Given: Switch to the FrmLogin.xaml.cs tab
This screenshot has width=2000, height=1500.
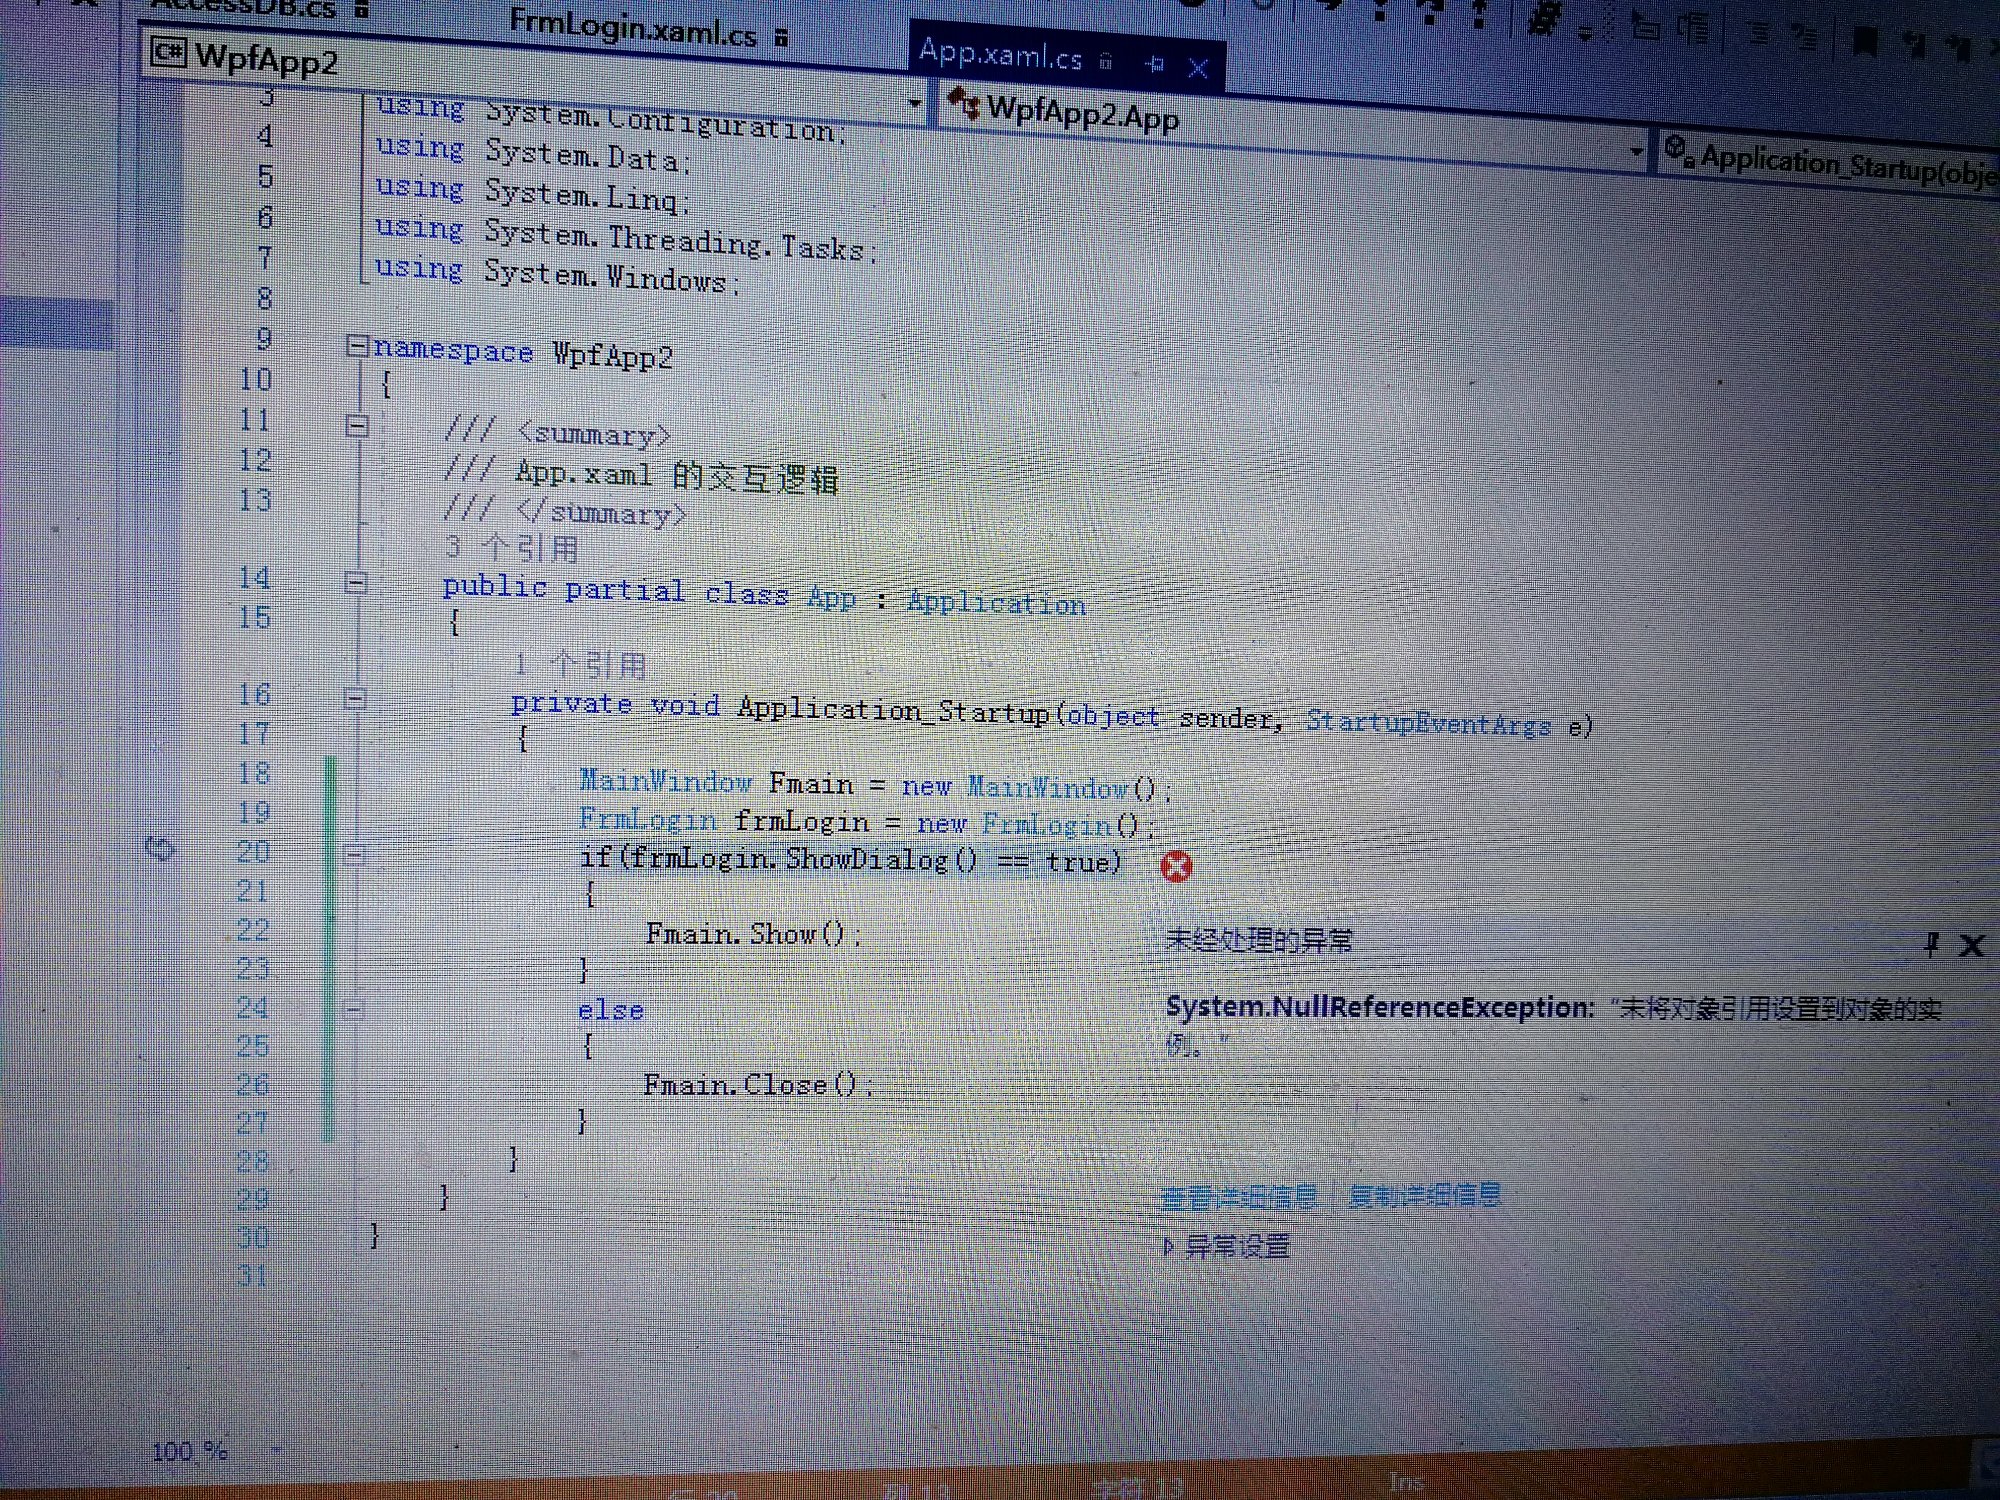Looking at the screenshot, I should point(632,29).
